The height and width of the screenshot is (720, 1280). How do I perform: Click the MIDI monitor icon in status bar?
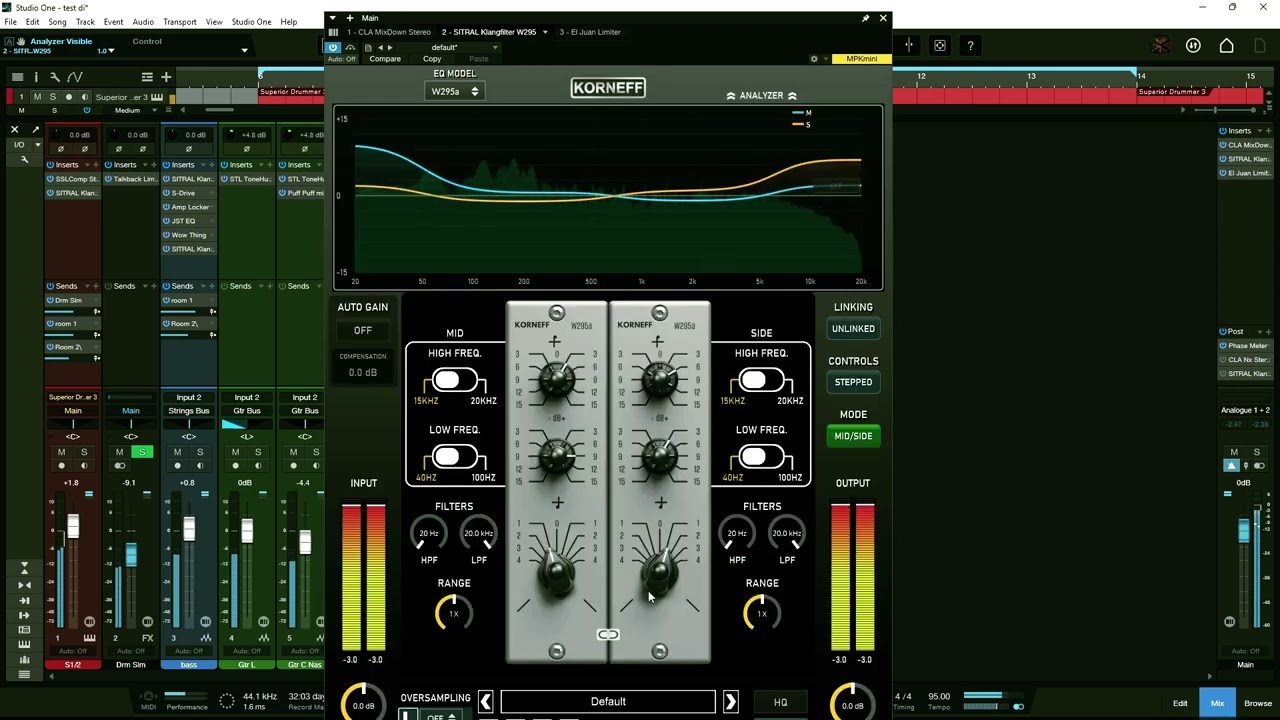(x=148, y=697)
